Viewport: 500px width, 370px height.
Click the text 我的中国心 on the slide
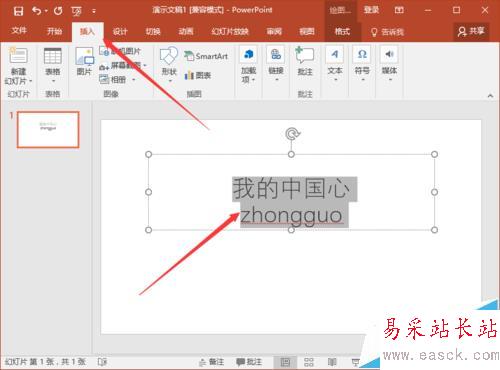[292, 189]
